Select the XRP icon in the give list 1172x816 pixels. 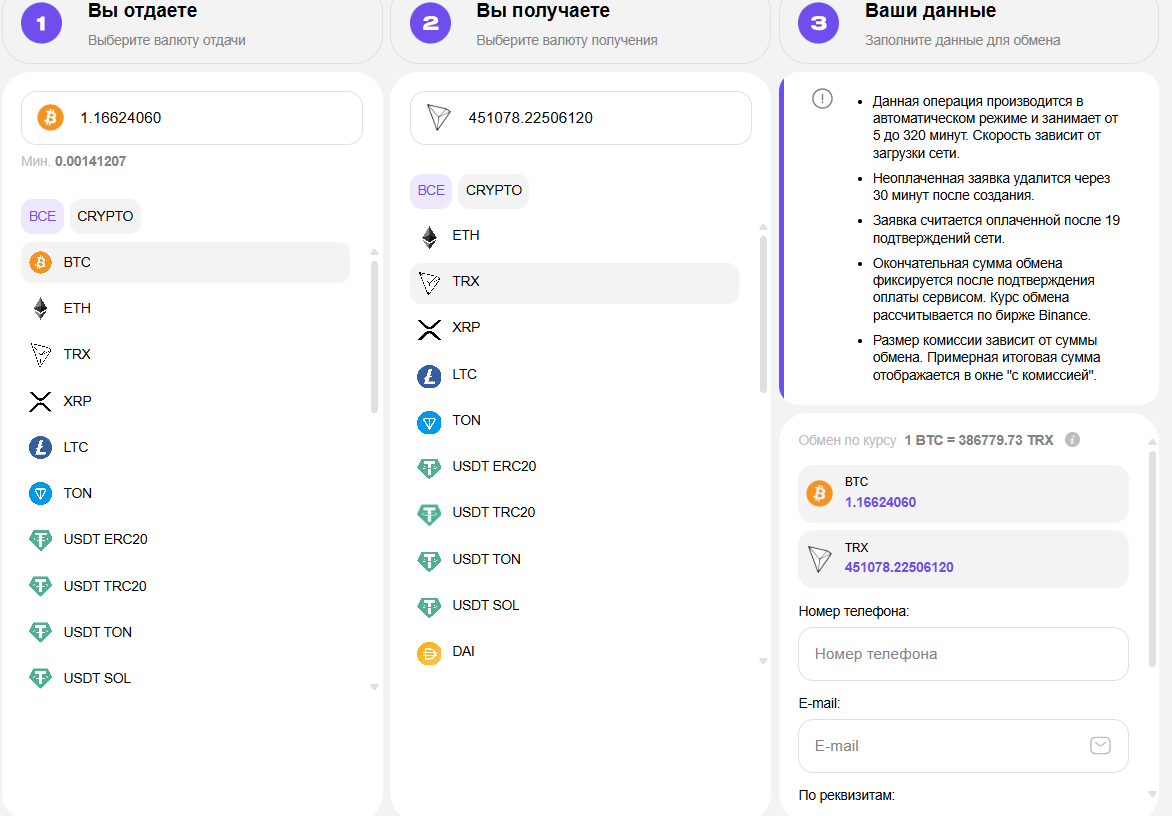pos(40,401)
